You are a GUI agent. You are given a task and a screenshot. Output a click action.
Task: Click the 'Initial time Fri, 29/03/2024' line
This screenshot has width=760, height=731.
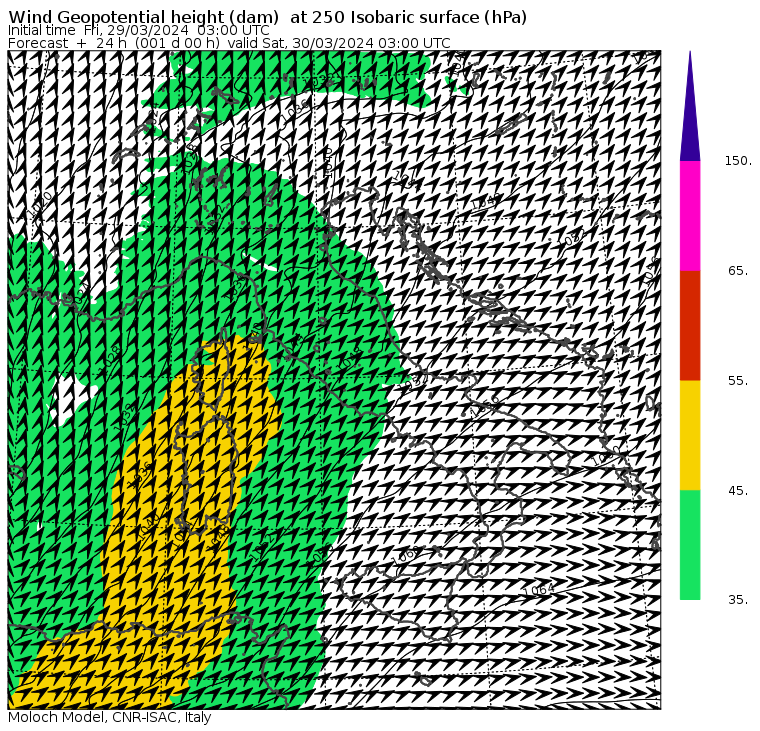(x=139, y=30)
